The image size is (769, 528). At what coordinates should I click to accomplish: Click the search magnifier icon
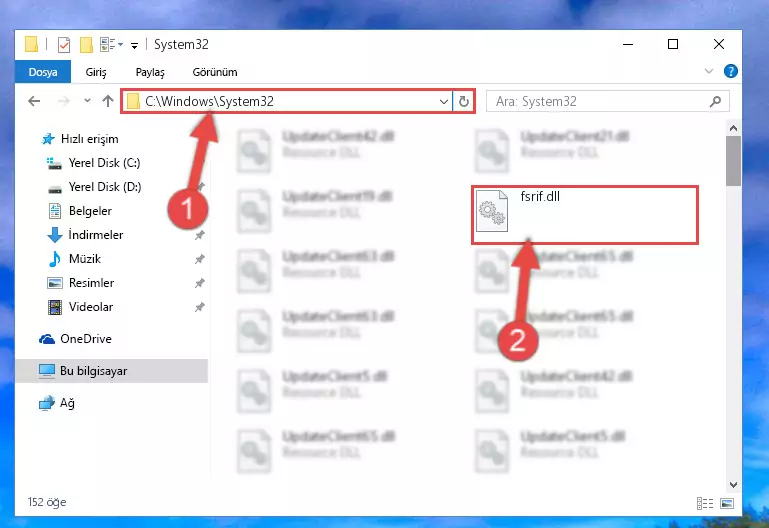click(715, 101)
